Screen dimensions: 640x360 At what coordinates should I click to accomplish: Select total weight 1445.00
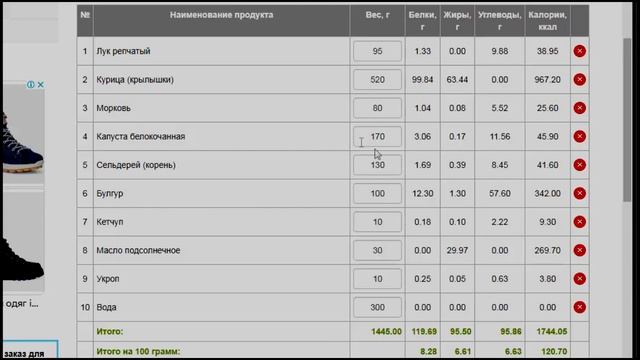coord(386,331)
